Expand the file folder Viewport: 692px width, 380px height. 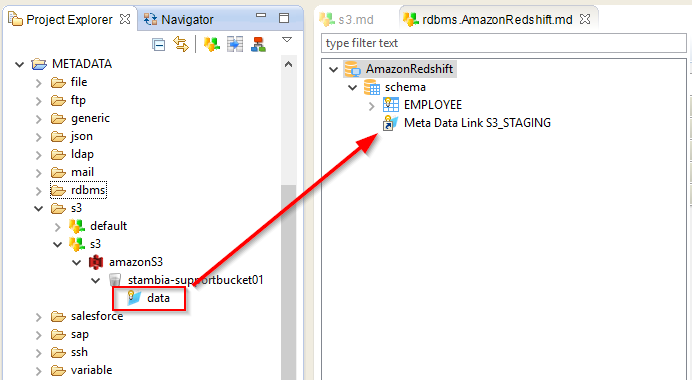pyautogui.click(x=39, y=83)
